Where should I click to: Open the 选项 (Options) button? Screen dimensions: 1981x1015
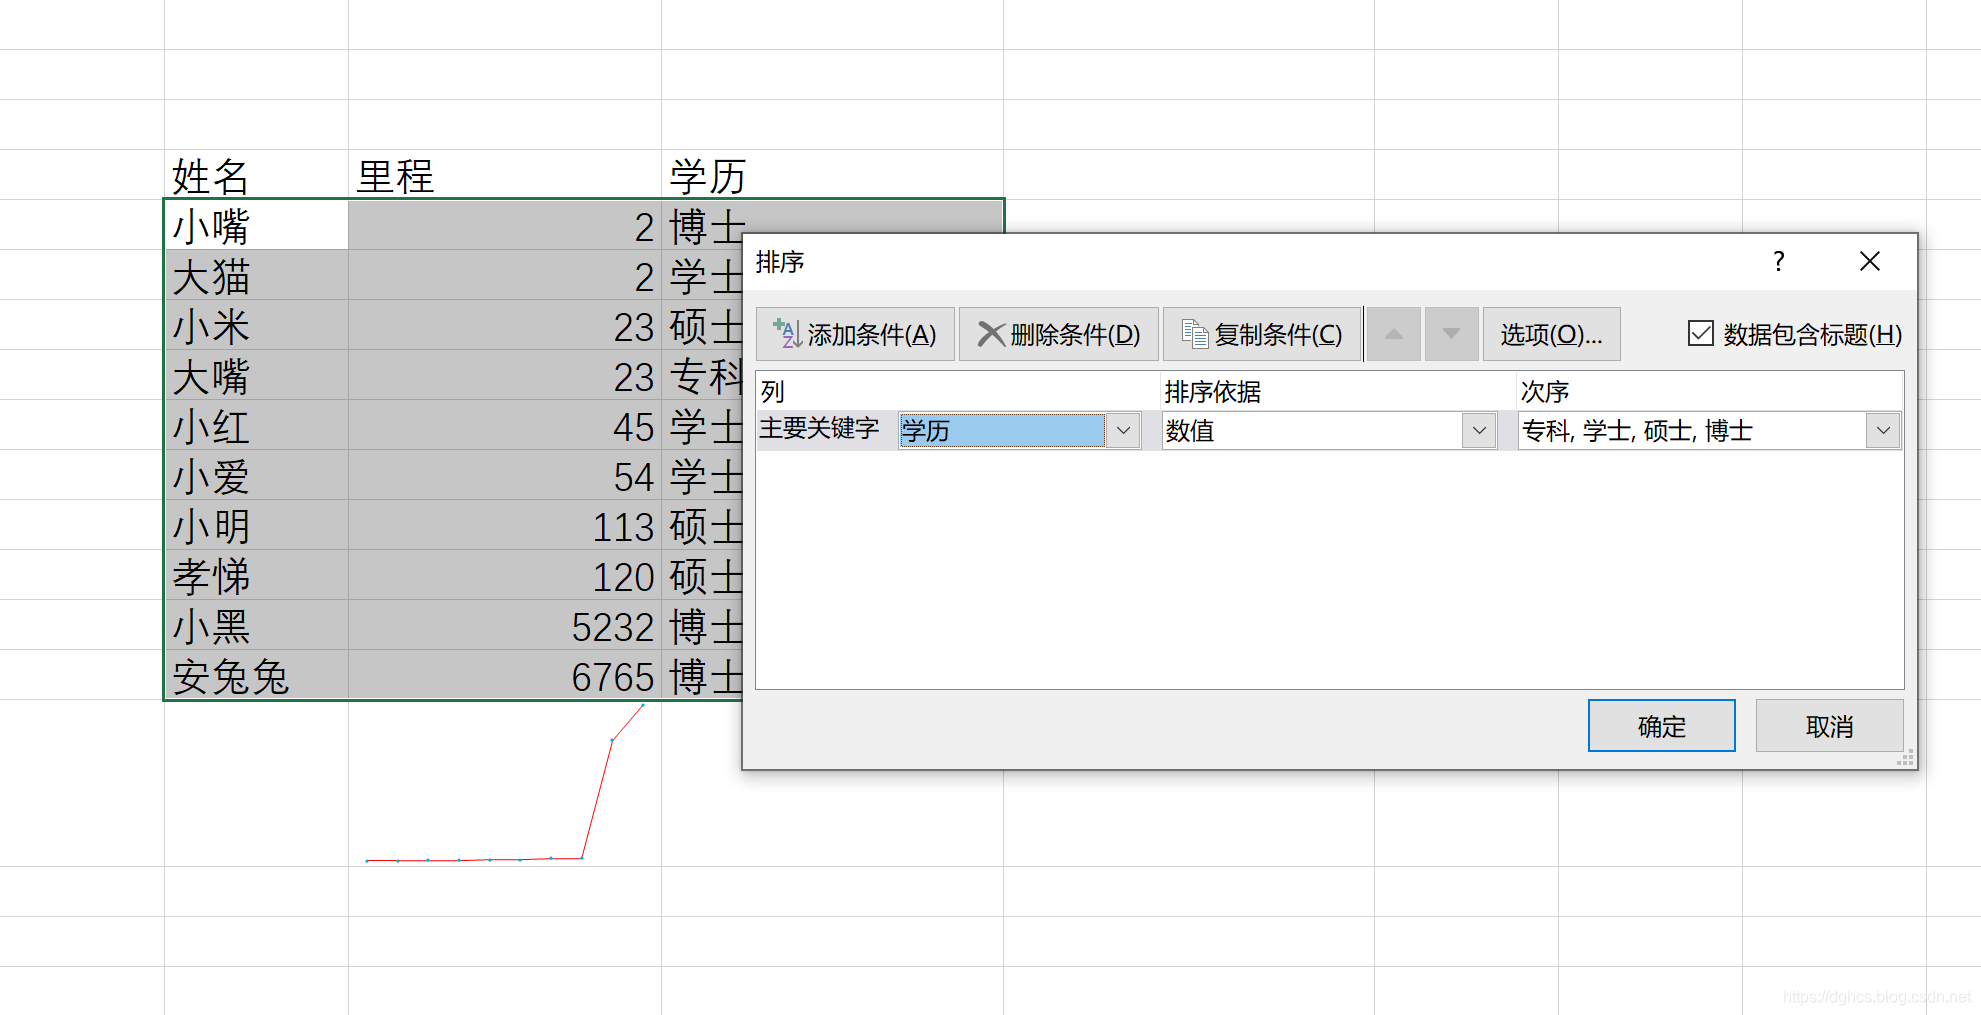pos(1551,334)
